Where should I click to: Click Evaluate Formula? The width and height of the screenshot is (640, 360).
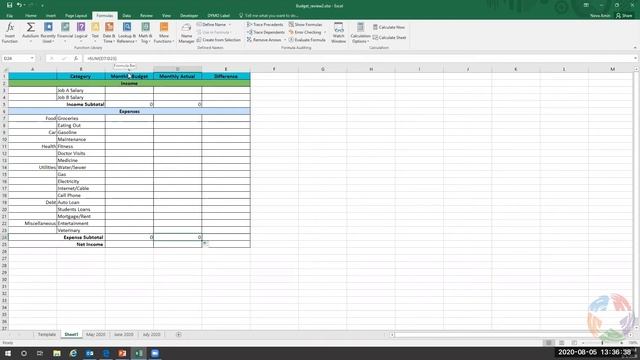pos(307,40)
